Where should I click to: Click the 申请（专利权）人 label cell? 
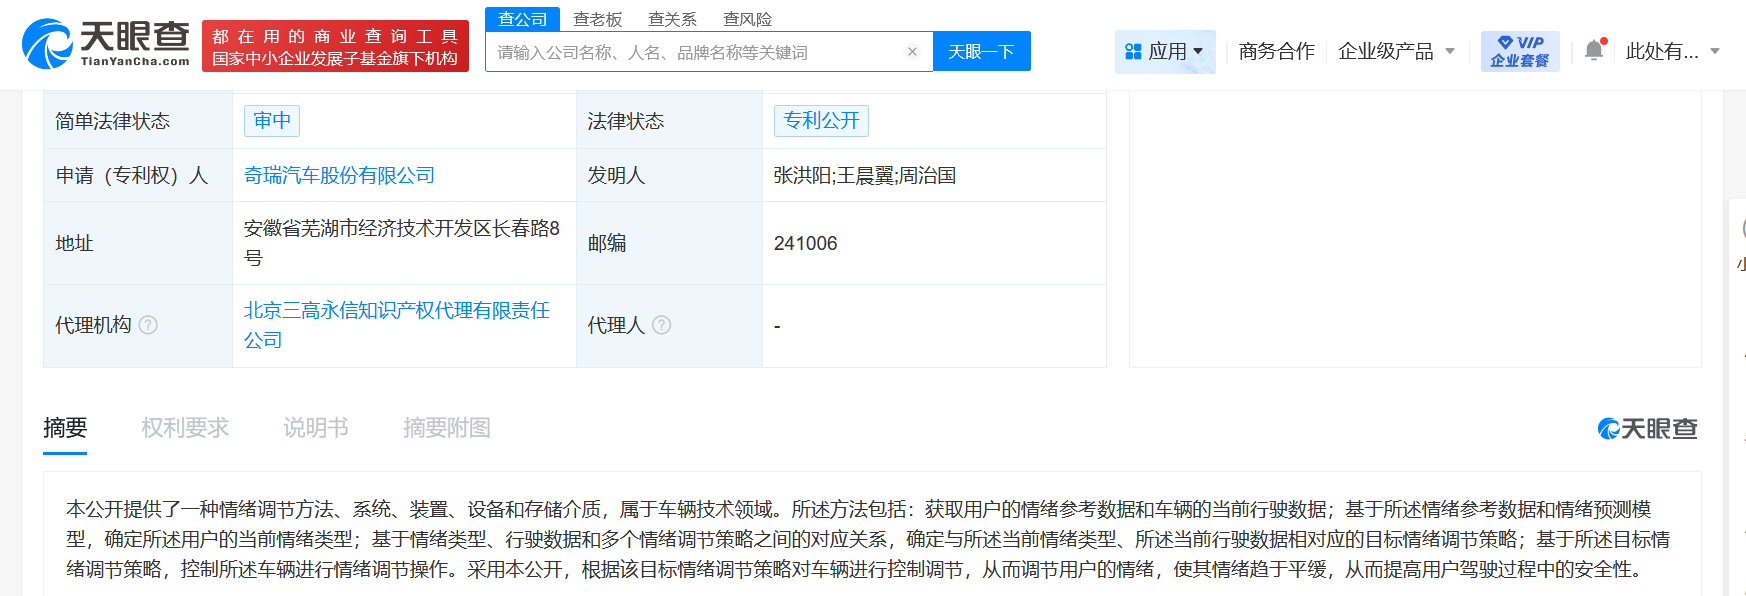tap(138, 175)
